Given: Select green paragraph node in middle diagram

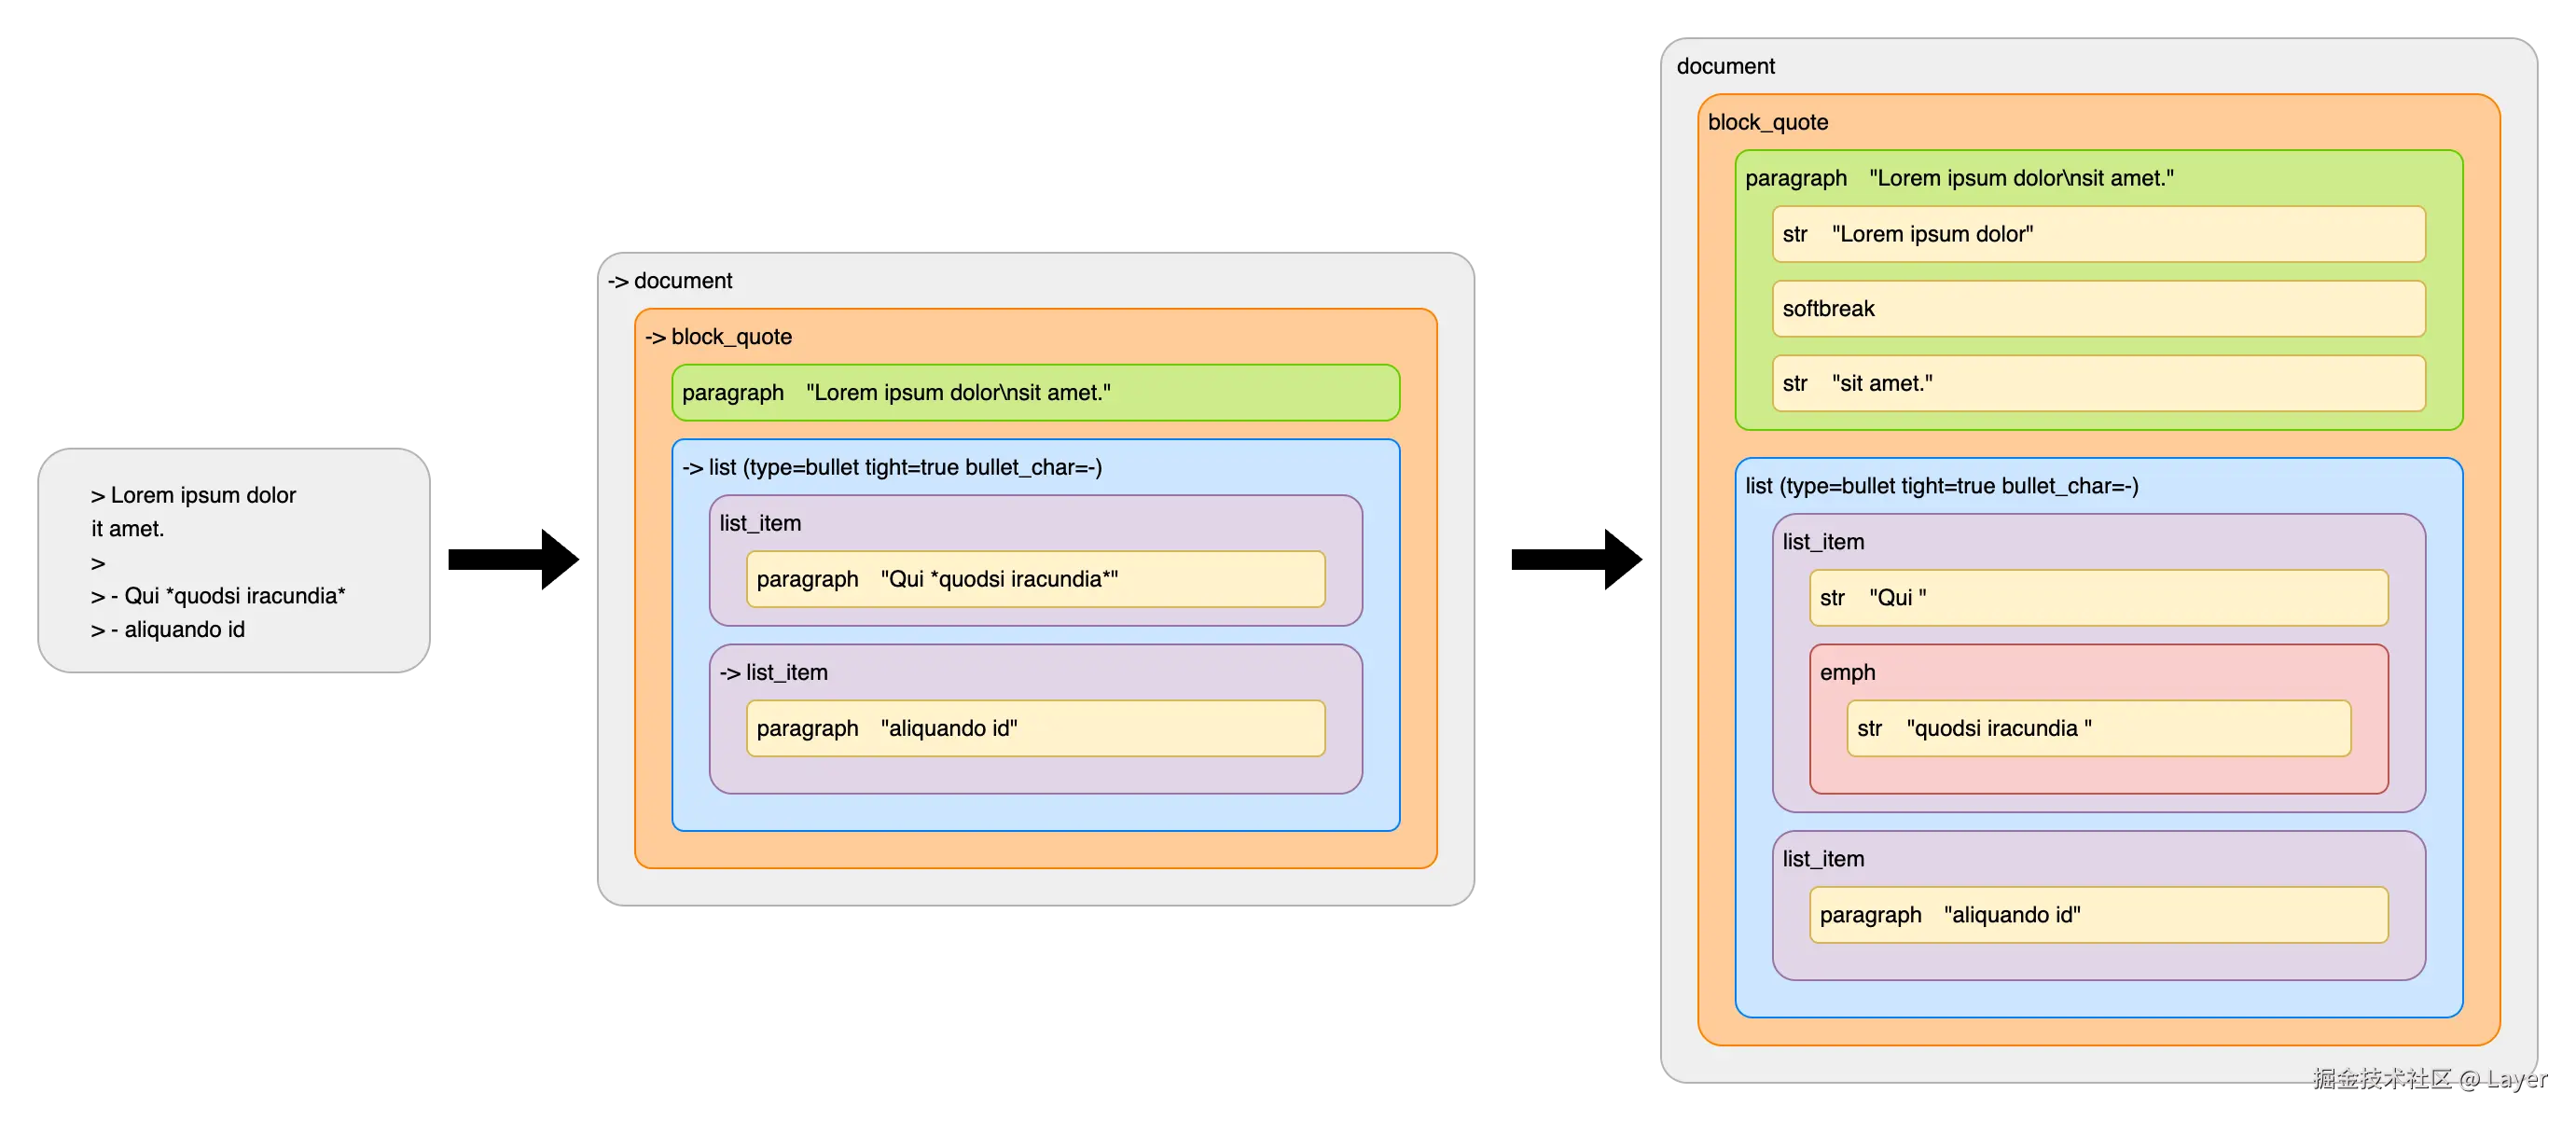Looking at the screenshot, I should coord(1035,393).
